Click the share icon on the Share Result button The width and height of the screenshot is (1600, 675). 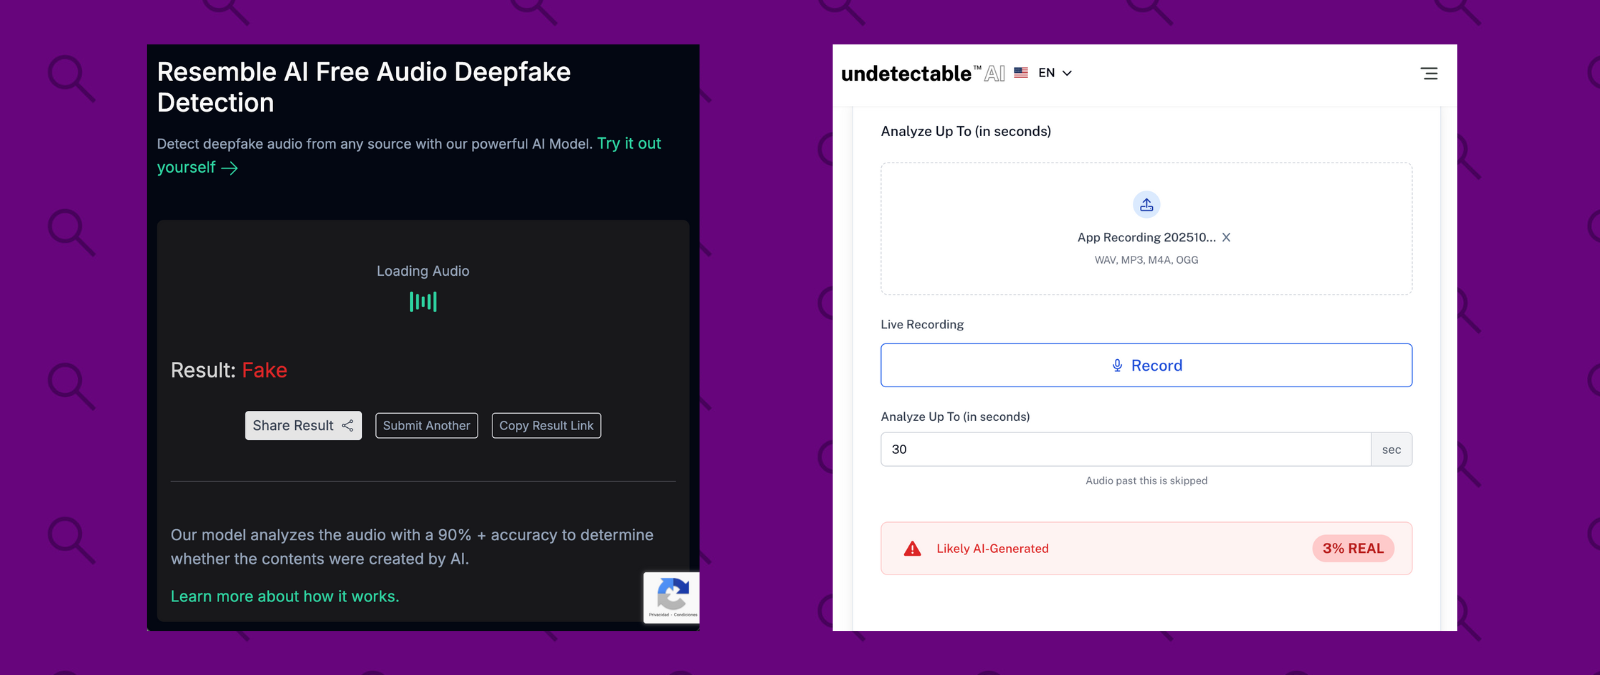[x=347, y=425]
